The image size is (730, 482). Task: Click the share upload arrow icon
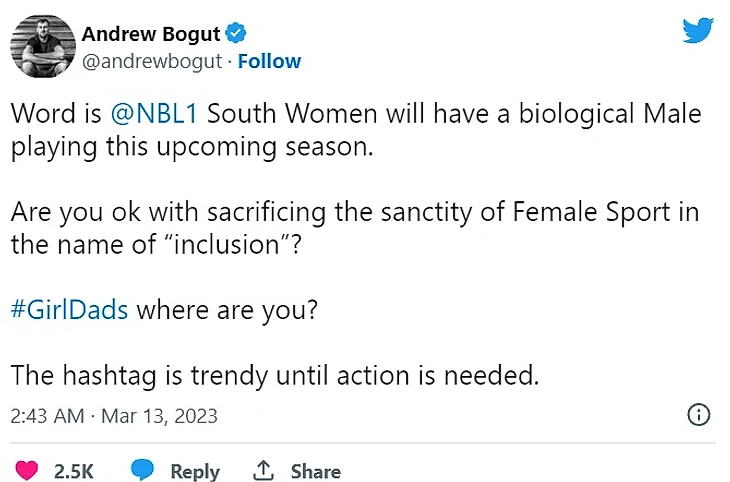264,470
